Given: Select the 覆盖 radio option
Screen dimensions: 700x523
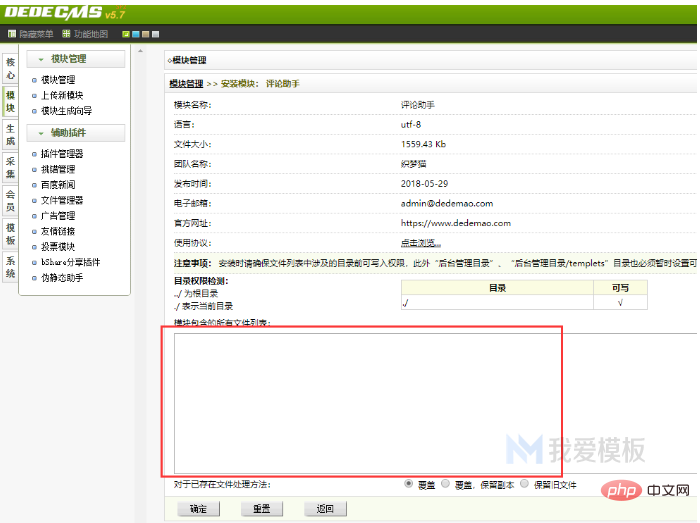Looking at the screenshot, I should pyautogui.click(x=408, y=484).
